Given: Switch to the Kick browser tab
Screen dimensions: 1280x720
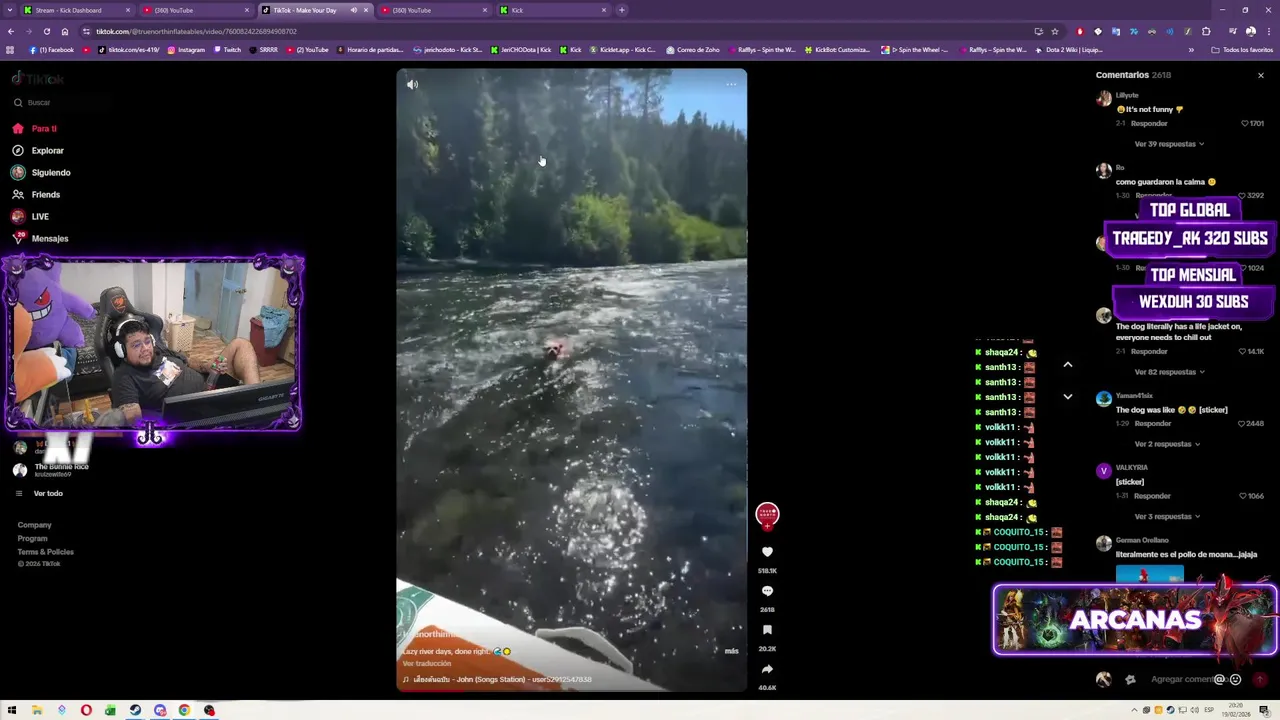Looking at the screenshot, I should click(x=555, y=10).
